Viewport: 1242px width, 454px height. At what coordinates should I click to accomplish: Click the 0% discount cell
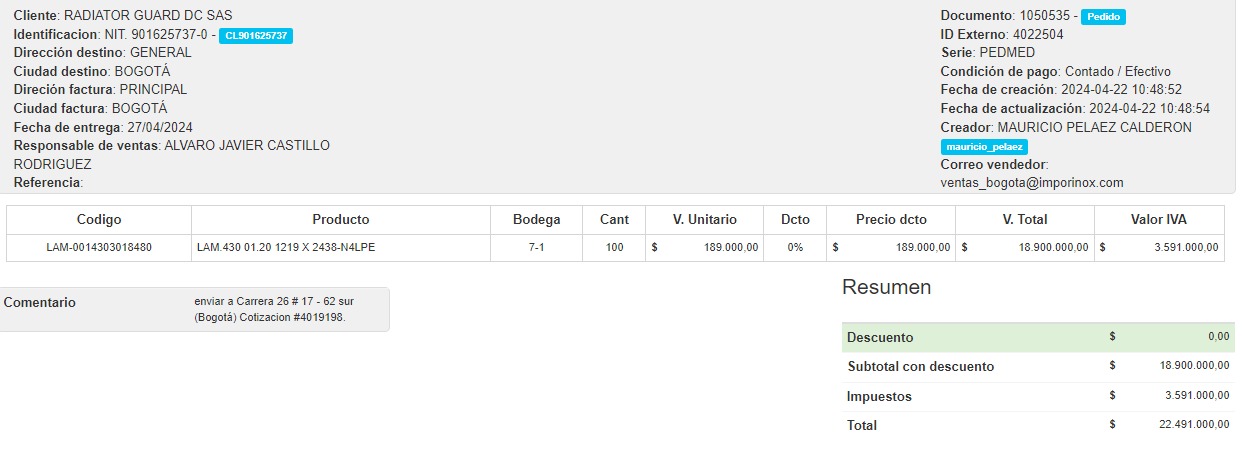coord(795,248)
